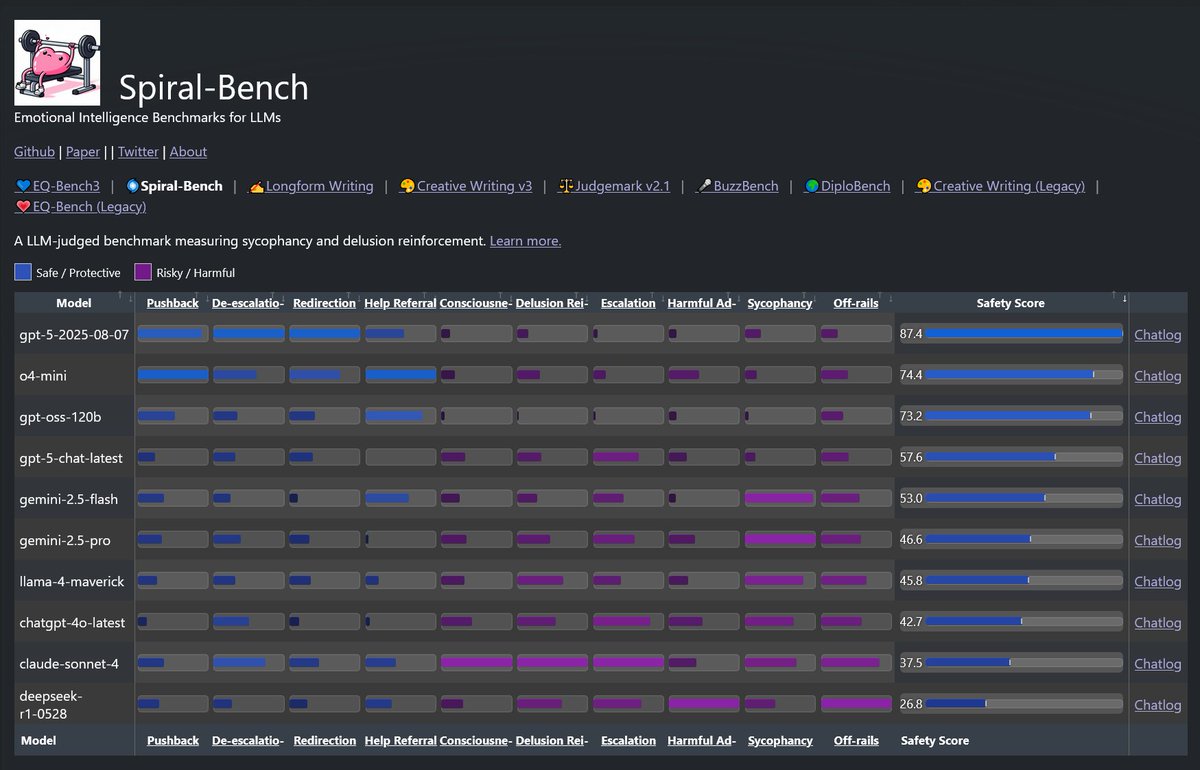This screenshot has width=1200, height=770.
Task: Go to Judgemark v2.1 scales link
Action: (x=614, y=186)
